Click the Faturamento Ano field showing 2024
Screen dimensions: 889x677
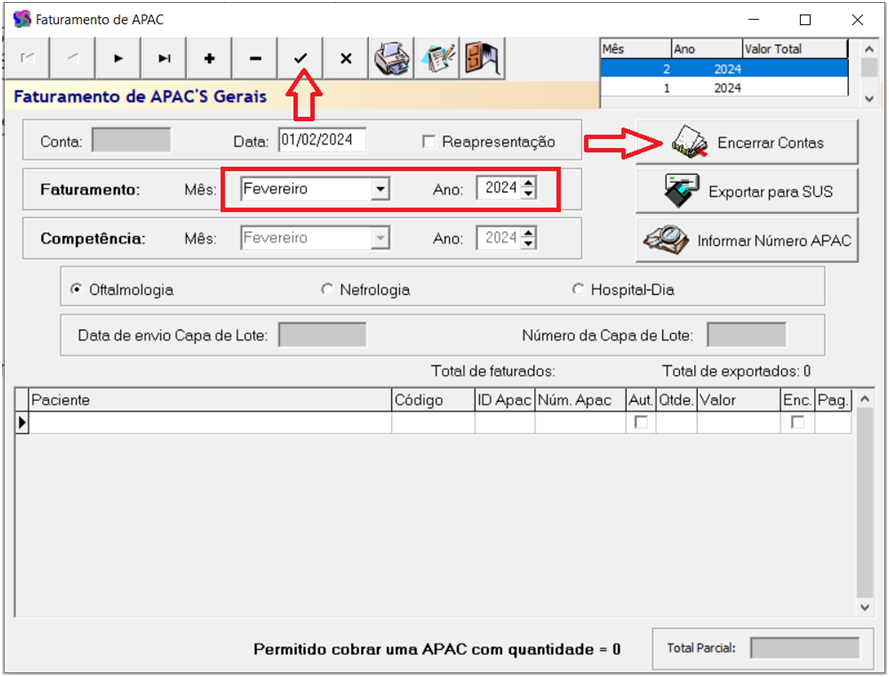point(500,188)
